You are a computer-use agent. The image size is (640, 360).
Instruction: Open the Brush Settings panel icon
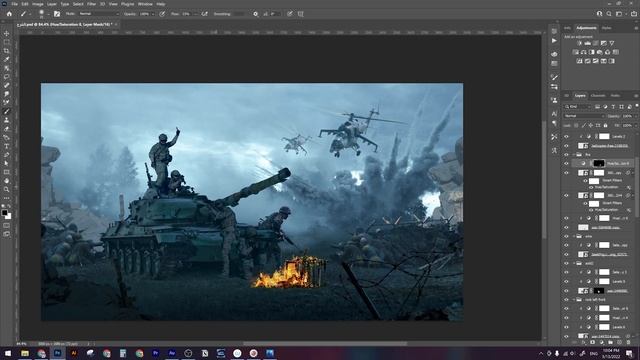(57, 14)
